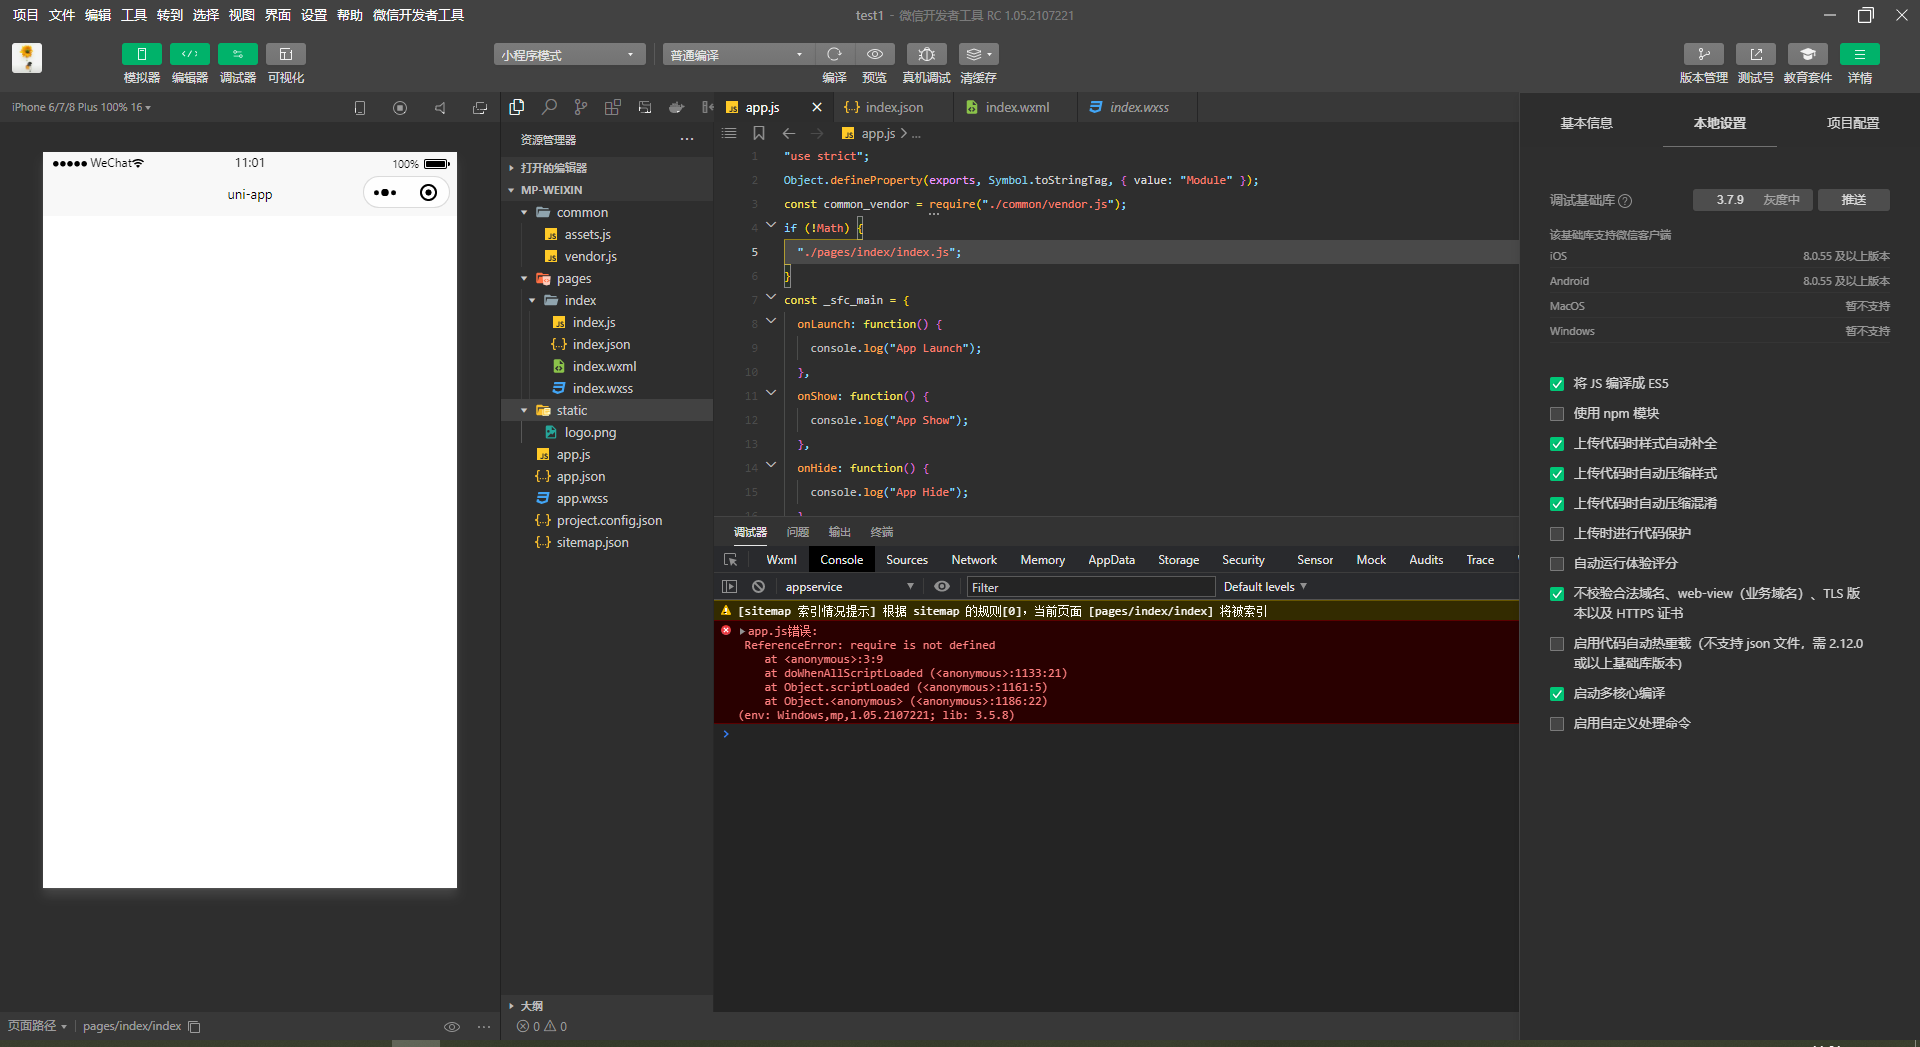The height and width of the screenshot is (1047, 1920).
Task: Click the simulator record icon
Action: [400, 108]
